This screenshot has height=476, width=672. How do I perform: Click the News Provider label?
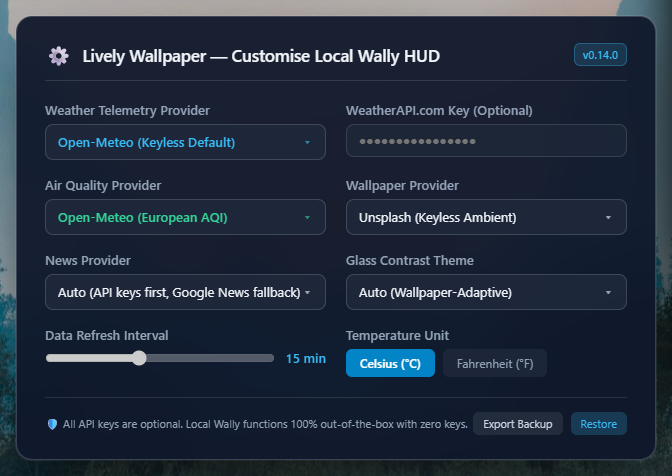(88, 260)
